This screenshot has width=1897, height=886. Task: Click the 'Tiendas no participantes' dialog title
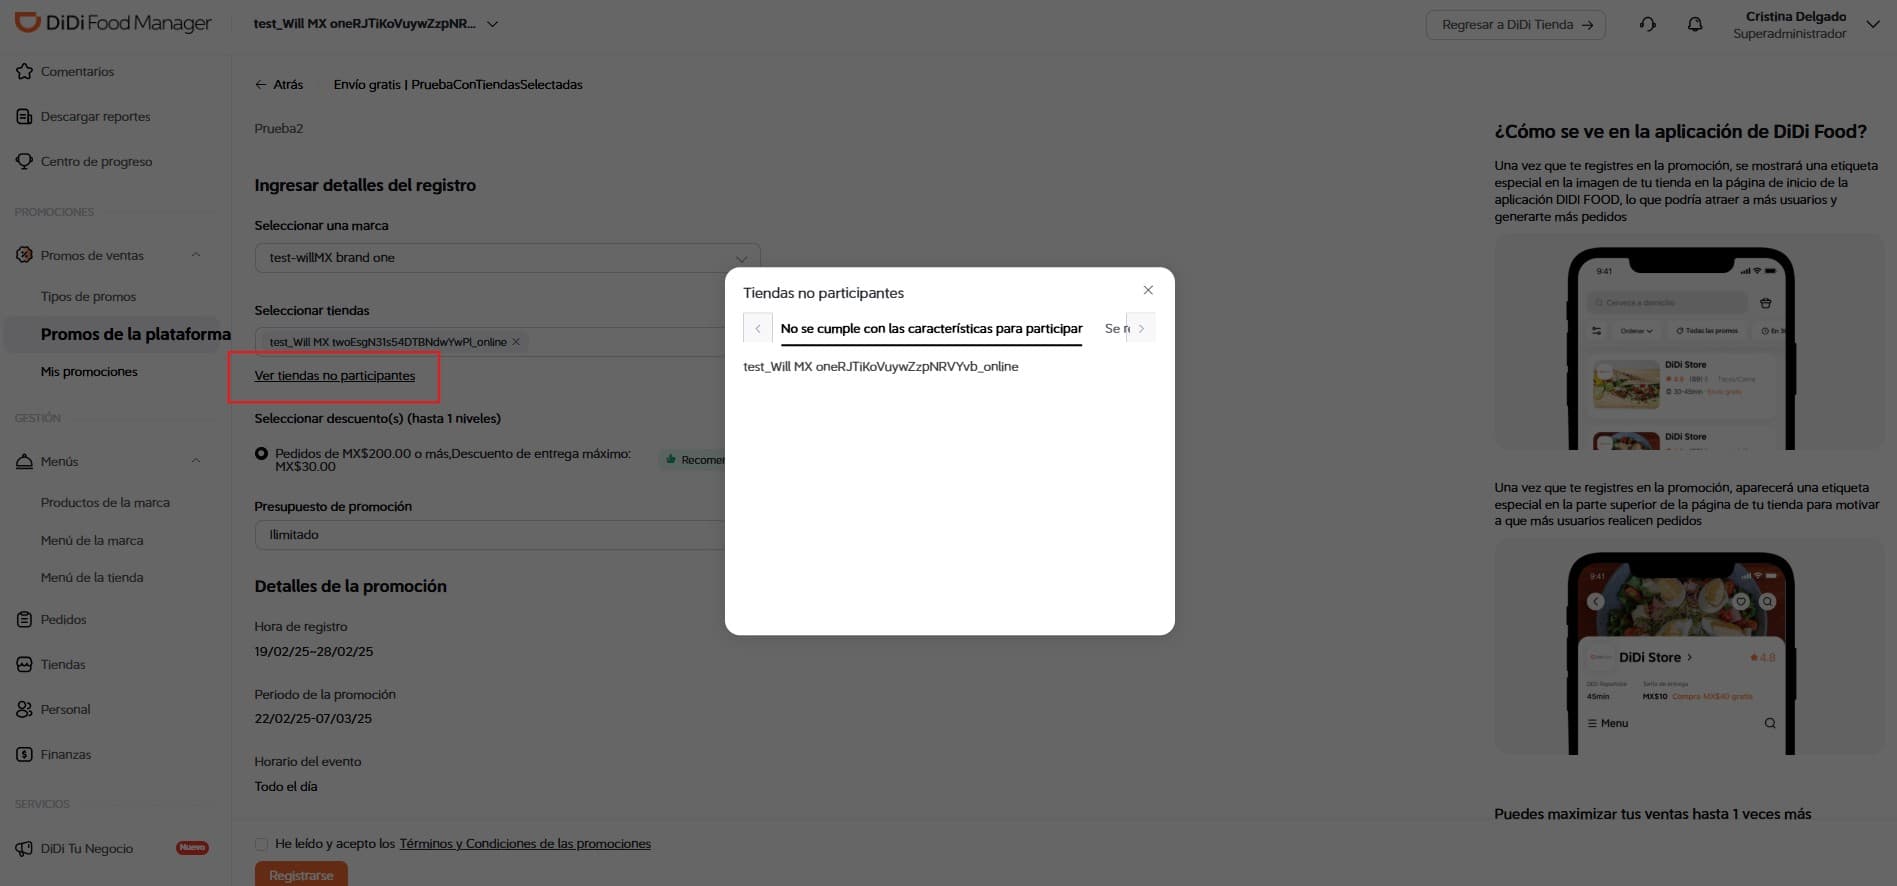click(x=823, y=293)
